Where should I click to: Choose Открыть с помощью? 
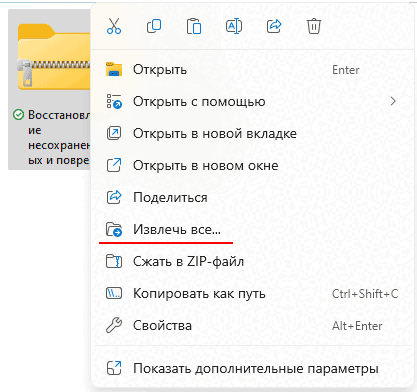pos(252,101)
